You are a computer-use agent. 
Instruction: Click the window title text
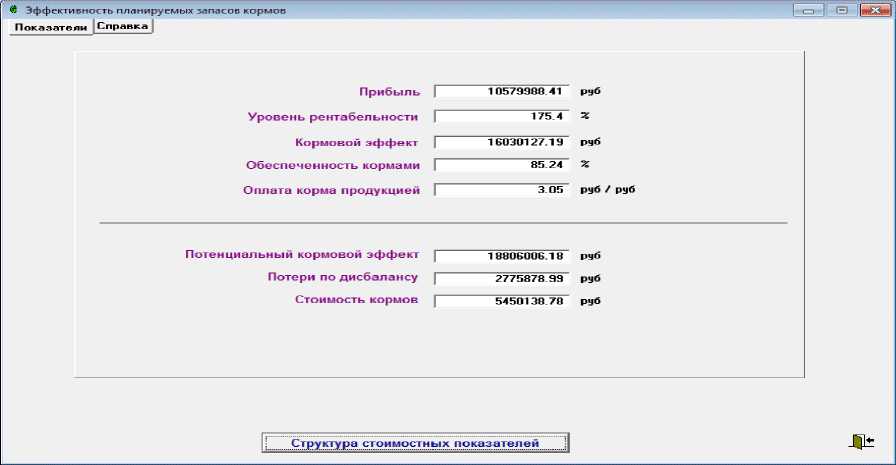click(x=156, y=10)
